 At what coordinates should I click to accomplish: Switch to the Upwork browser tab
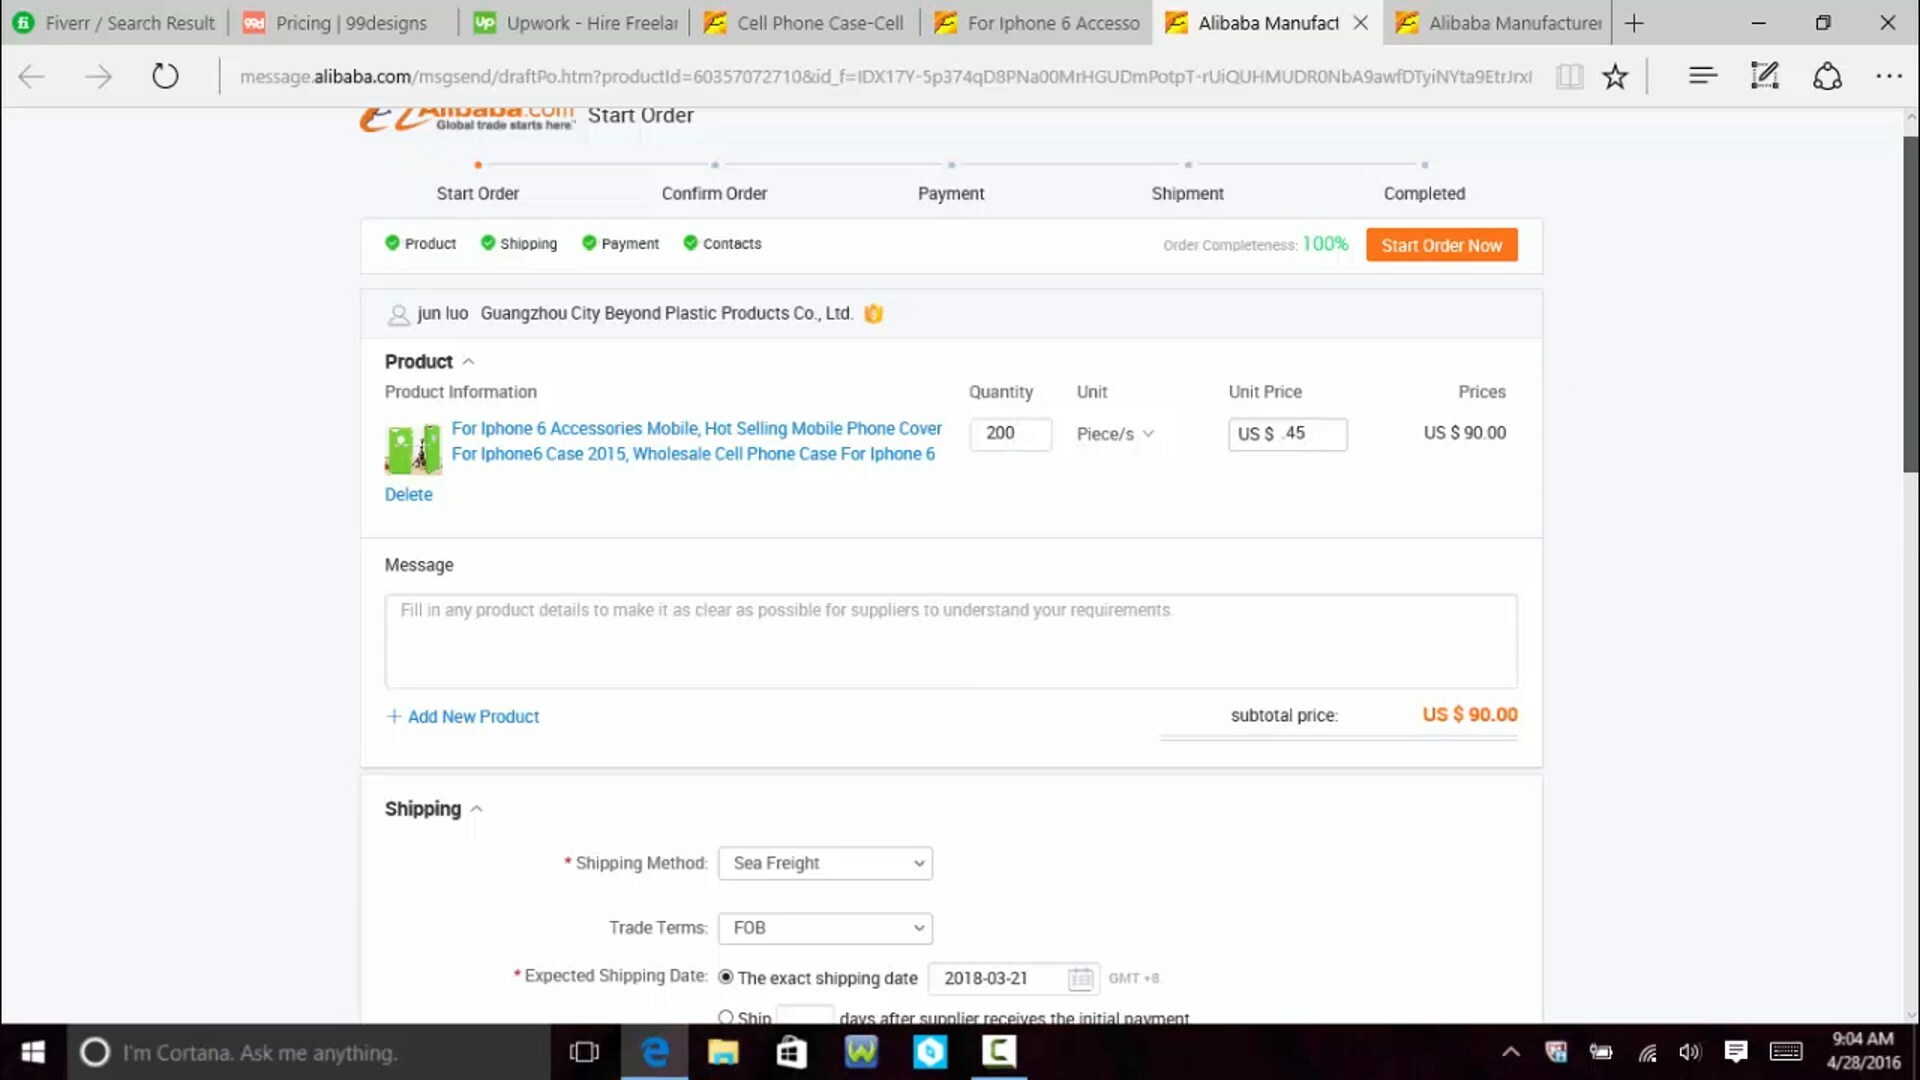[x=576, y=23]
